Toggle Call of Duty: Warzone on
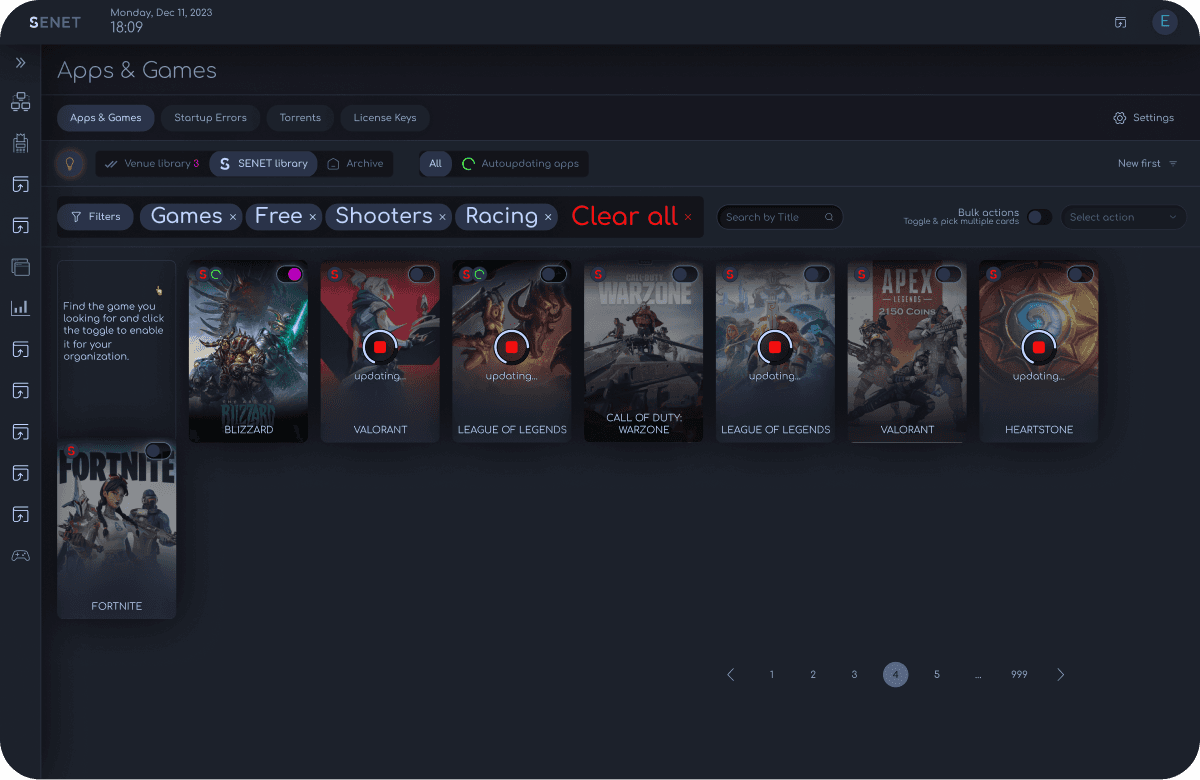 click(685, 274)
